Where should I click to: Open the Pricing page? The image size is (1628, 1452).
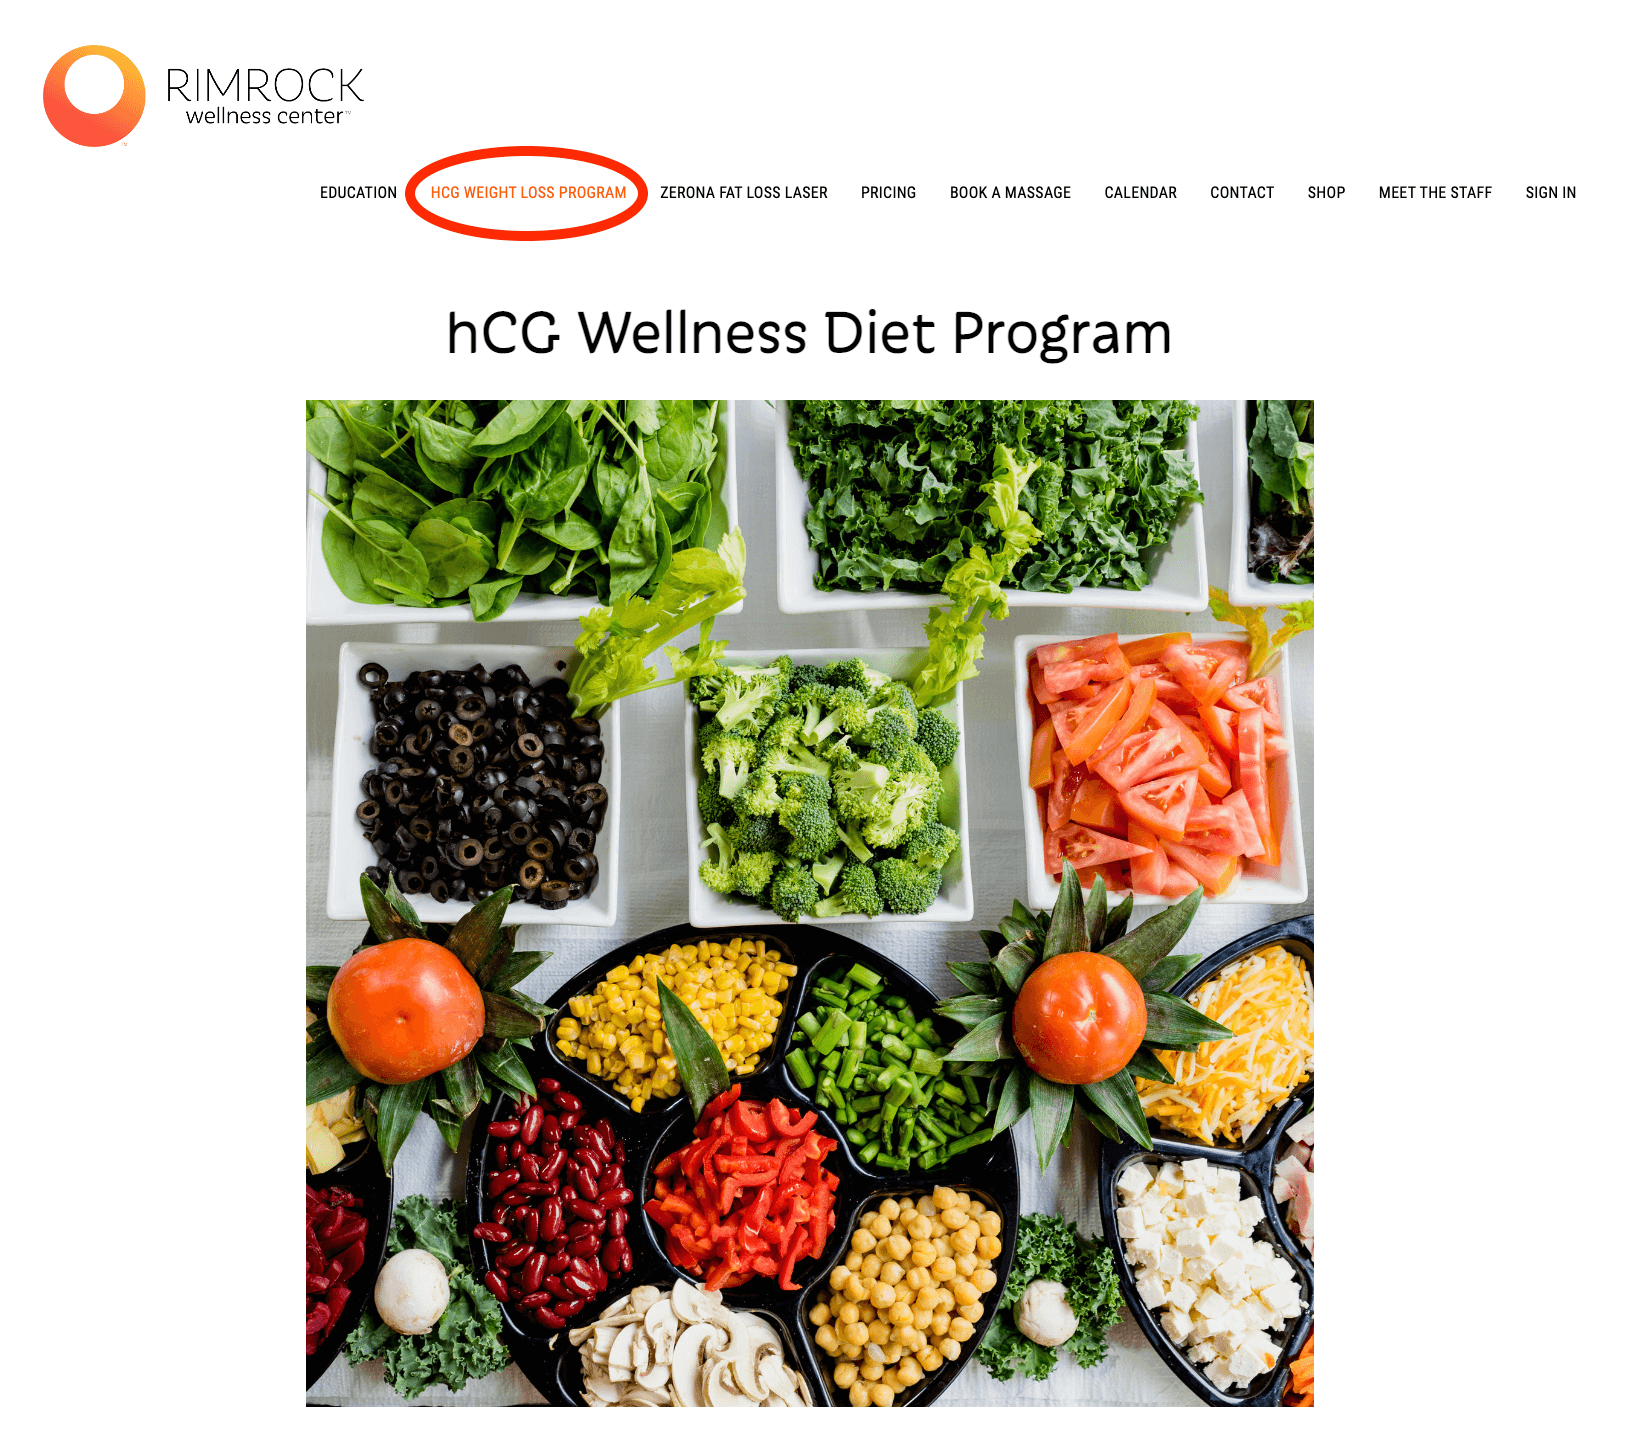(x=888, y=193)
